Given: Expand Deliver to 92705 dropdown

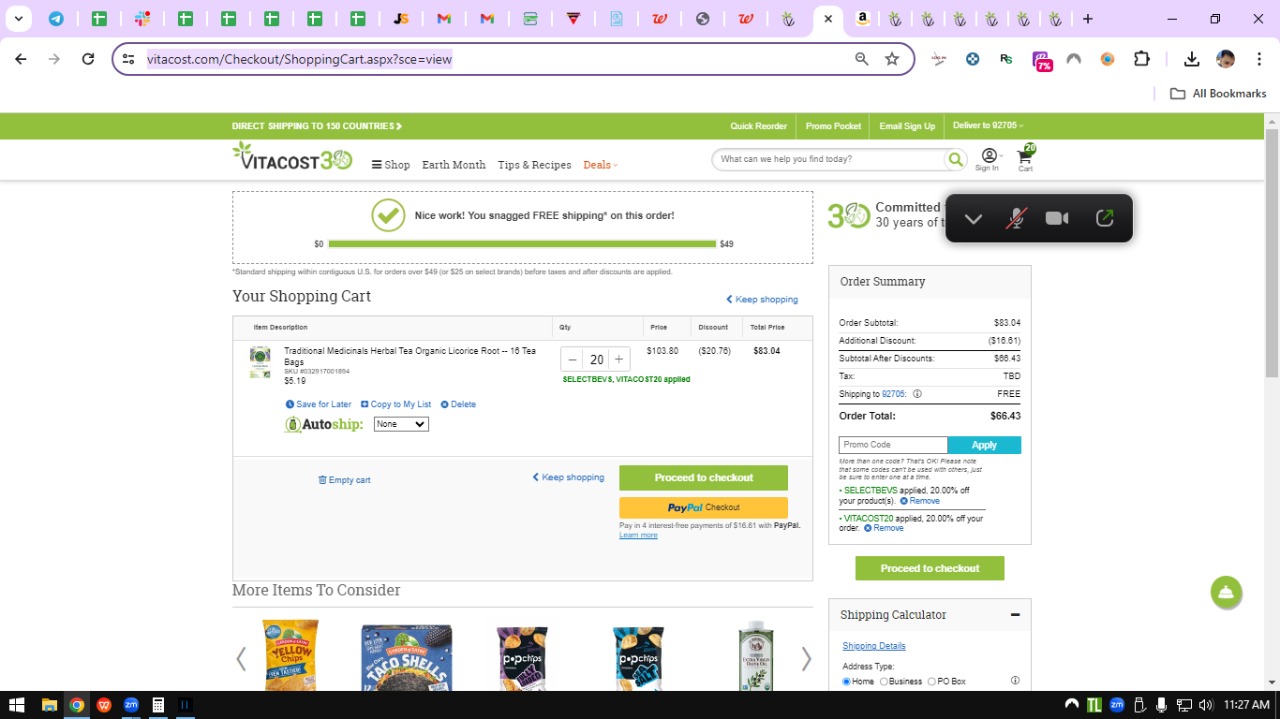Looking at the screenshot, I should pos(988,126).
